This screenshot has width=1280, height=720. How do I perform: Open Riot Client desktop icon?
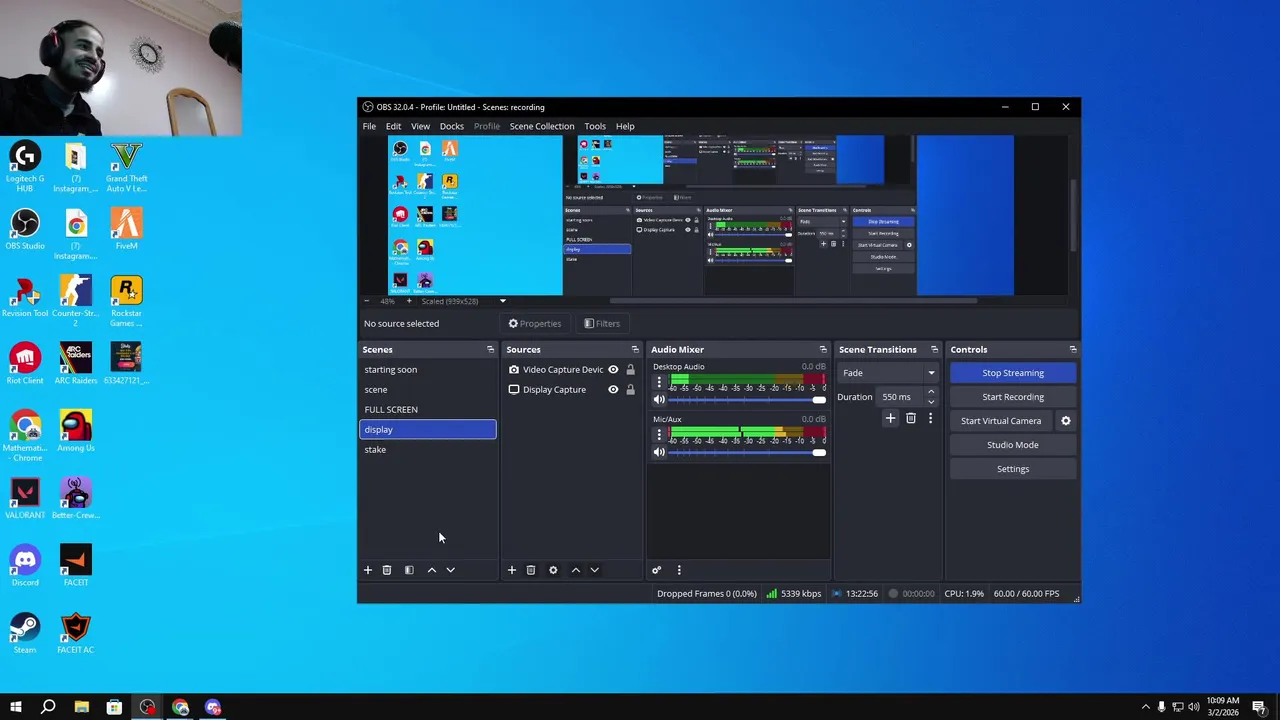[x=25, y=364]
